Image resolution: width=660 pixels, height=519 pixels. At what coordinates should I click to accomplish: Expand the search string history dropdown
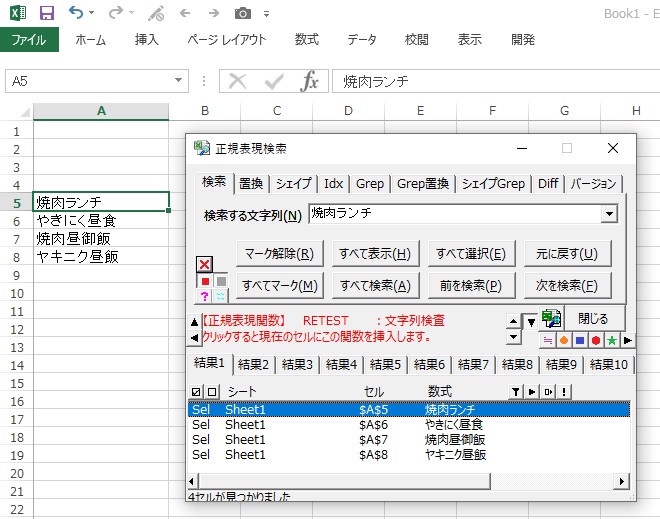608,214
